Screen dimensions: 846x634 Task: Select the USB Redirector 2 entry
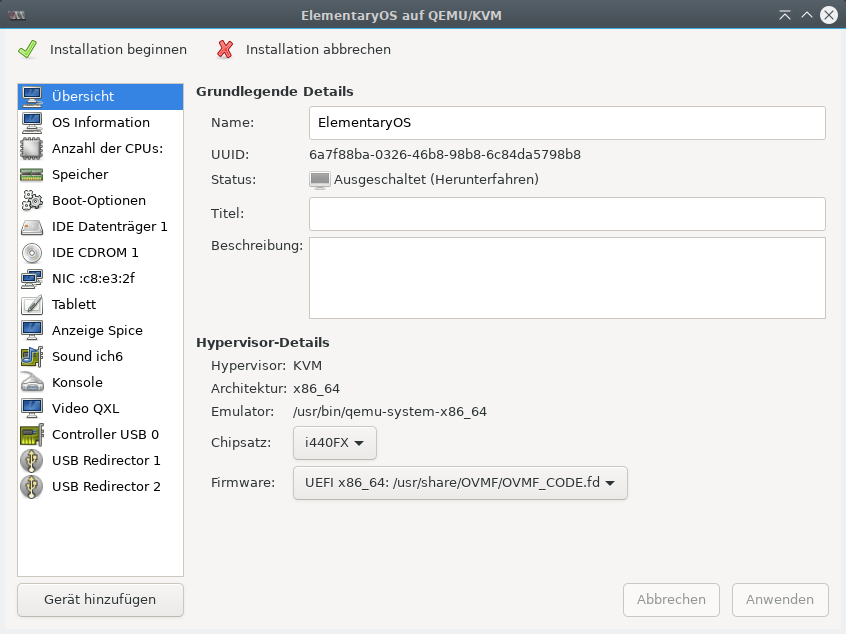pos(100,486)
